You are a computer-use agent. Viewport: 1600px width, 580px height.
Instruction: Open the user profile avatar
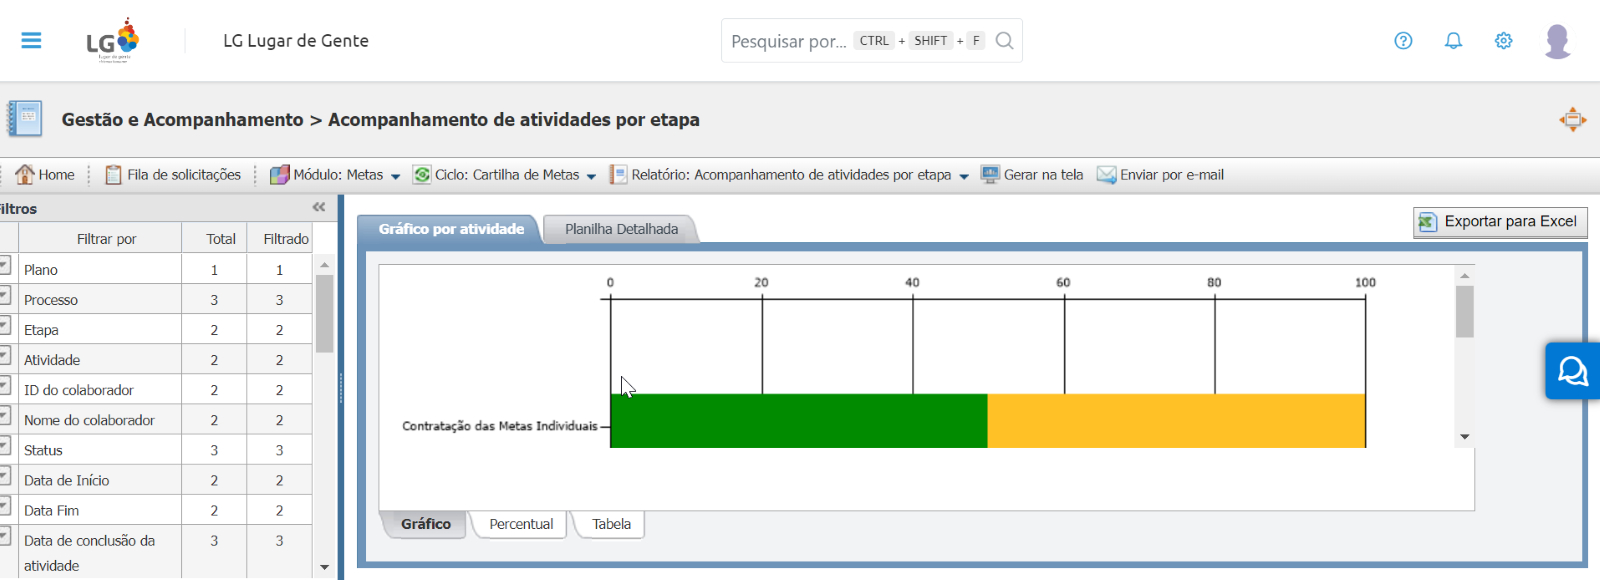click(1557, 41)
